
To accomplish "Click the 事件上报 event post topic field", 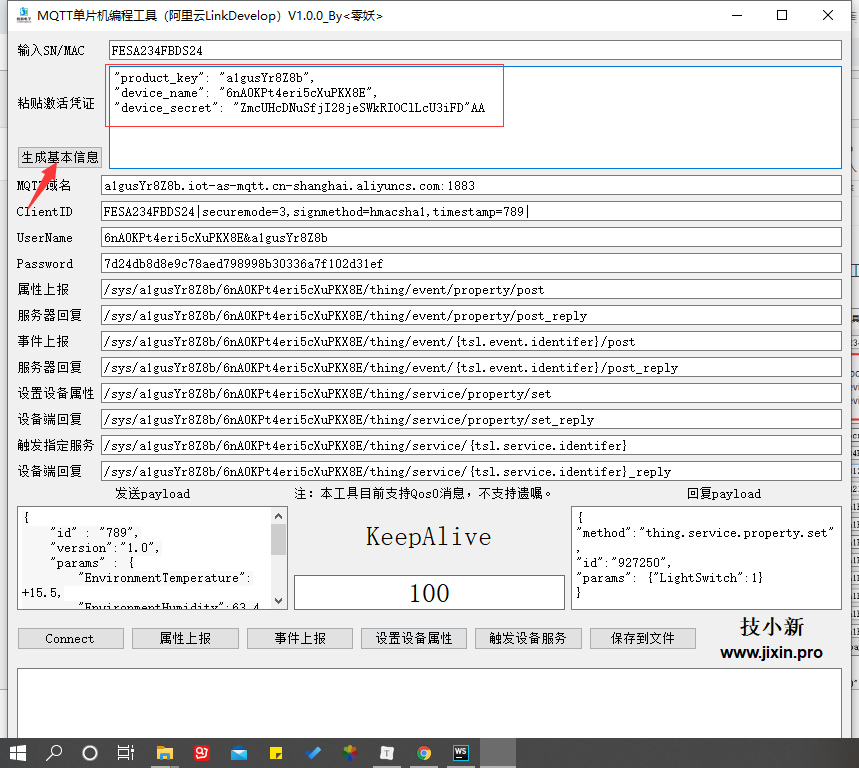I will point(471,342).
